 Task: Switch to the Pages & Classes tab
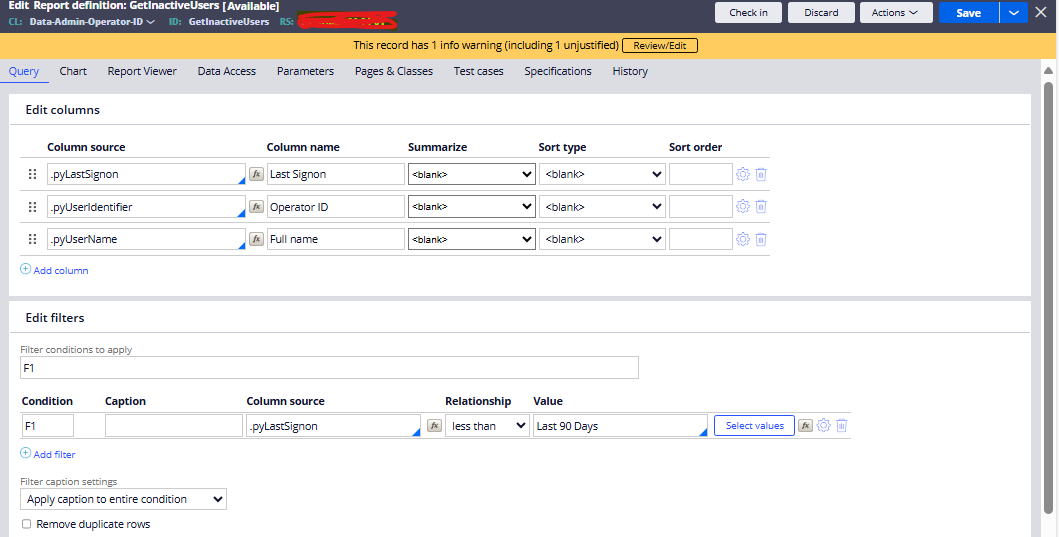394,71
